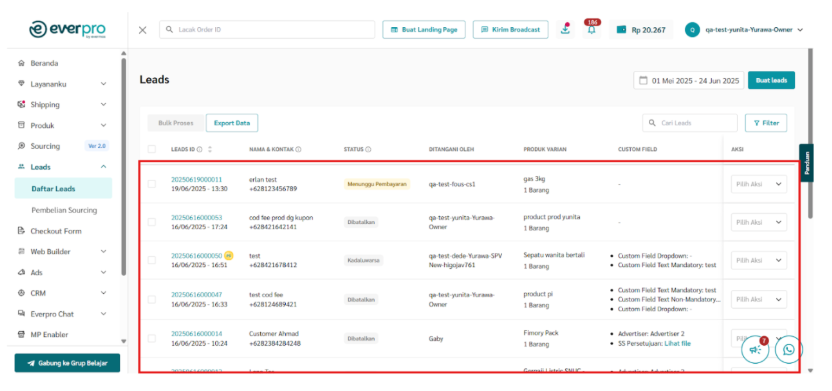Click the Buat leads button

772,81
